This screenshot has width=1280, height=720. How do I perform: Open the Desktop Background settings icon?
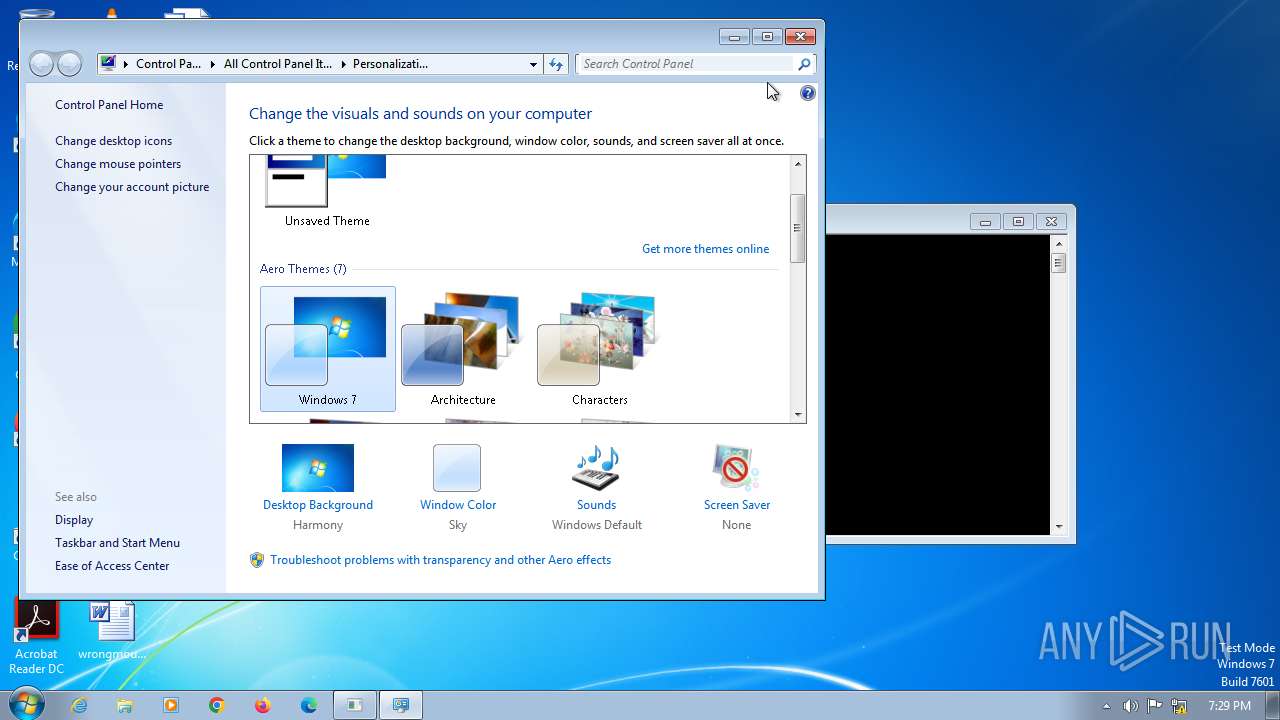[x=318, y=468]
